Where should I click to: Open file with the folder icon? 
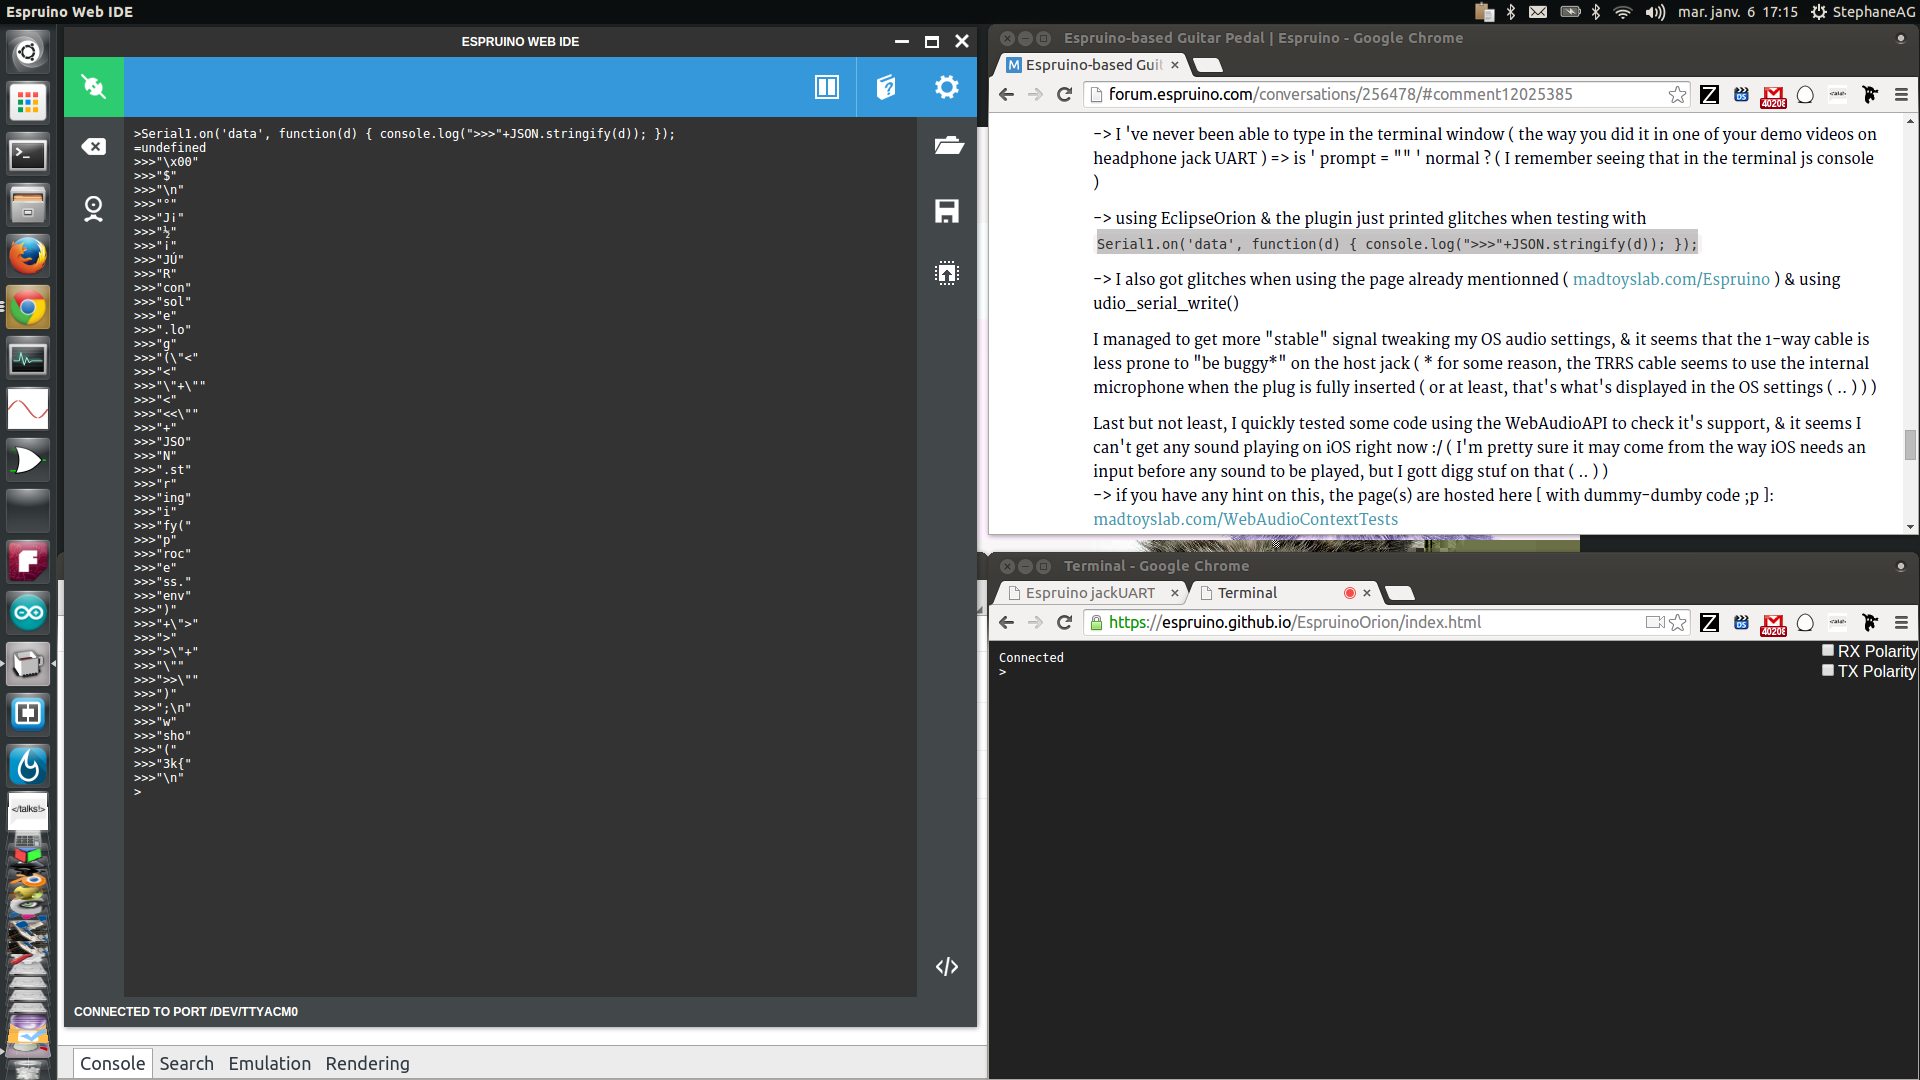(948, 146)
